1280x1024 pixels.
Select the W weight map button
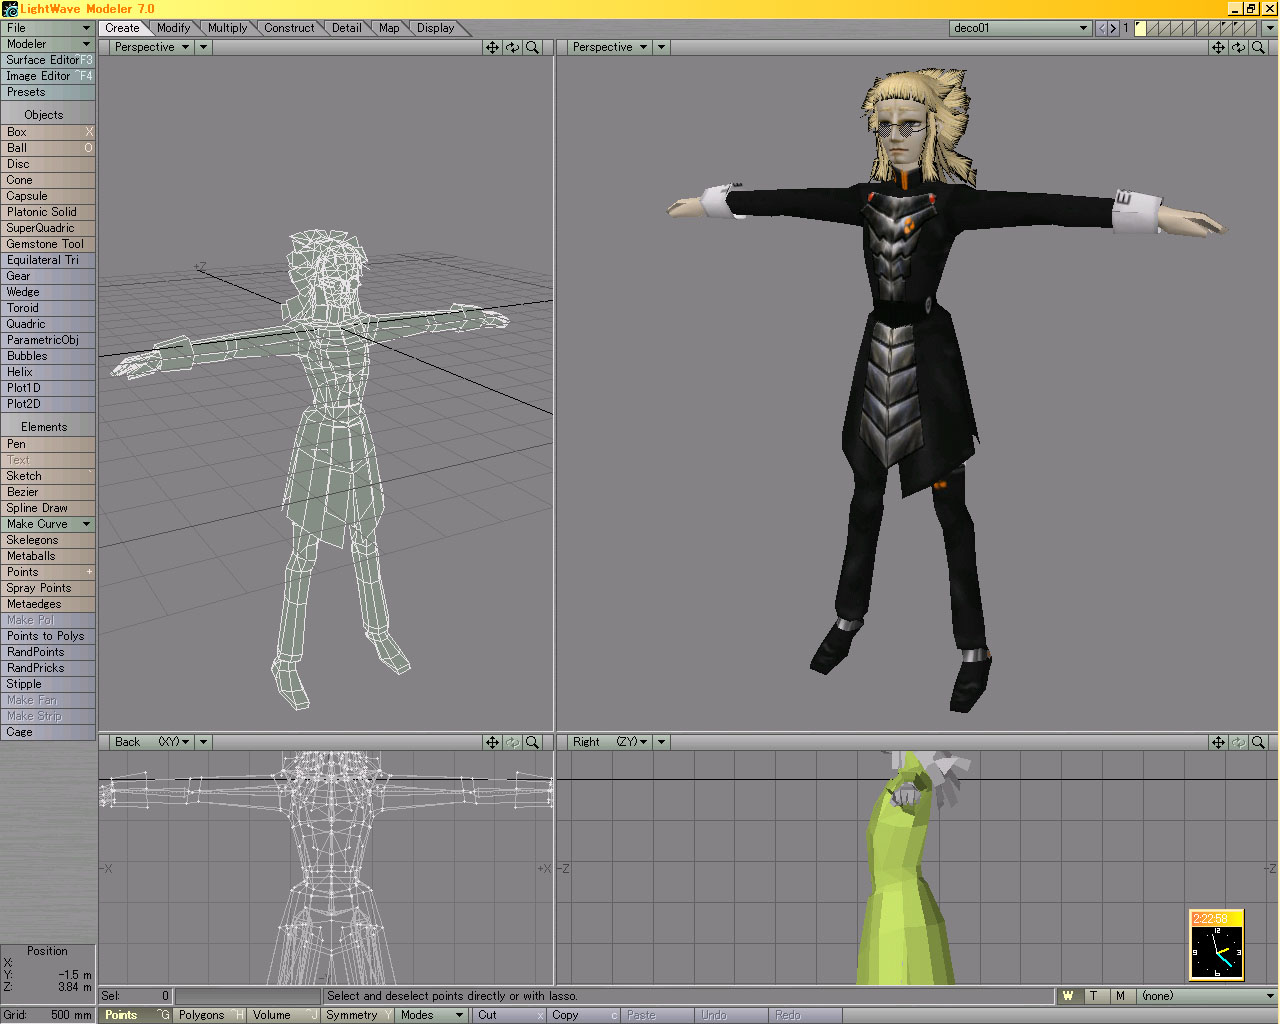pyautogui.click(x=1068, y=996)
